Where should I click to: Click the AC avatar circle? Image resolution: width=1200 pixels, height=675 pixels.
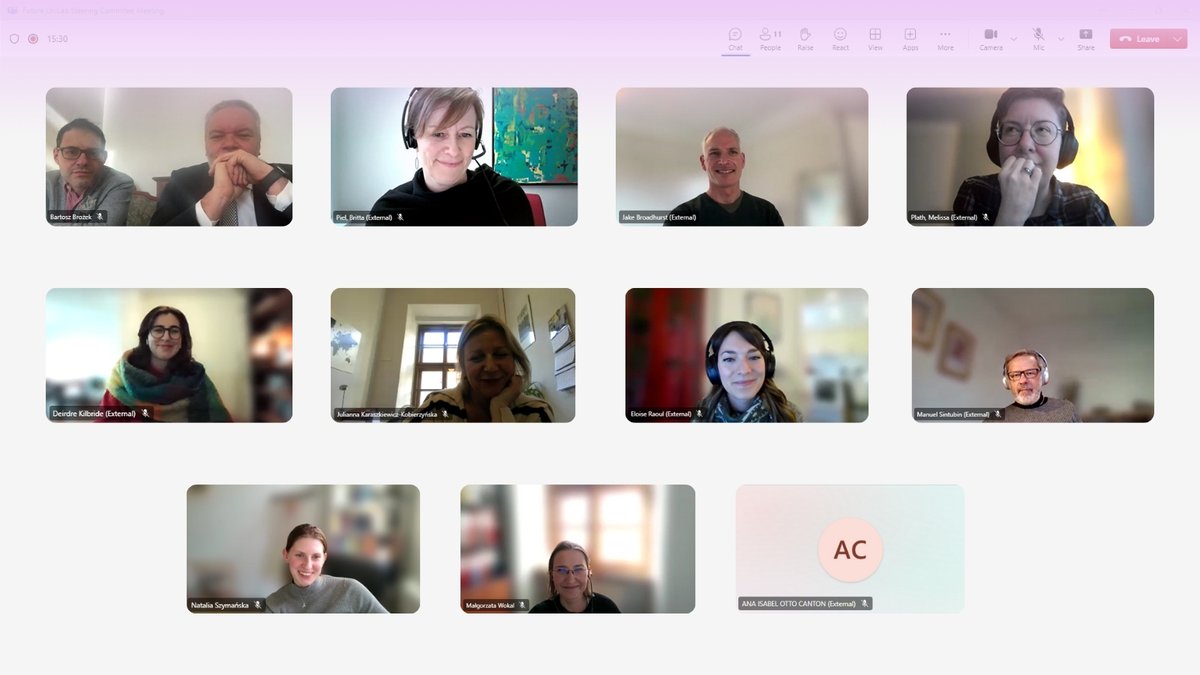[x=850, y=549]
